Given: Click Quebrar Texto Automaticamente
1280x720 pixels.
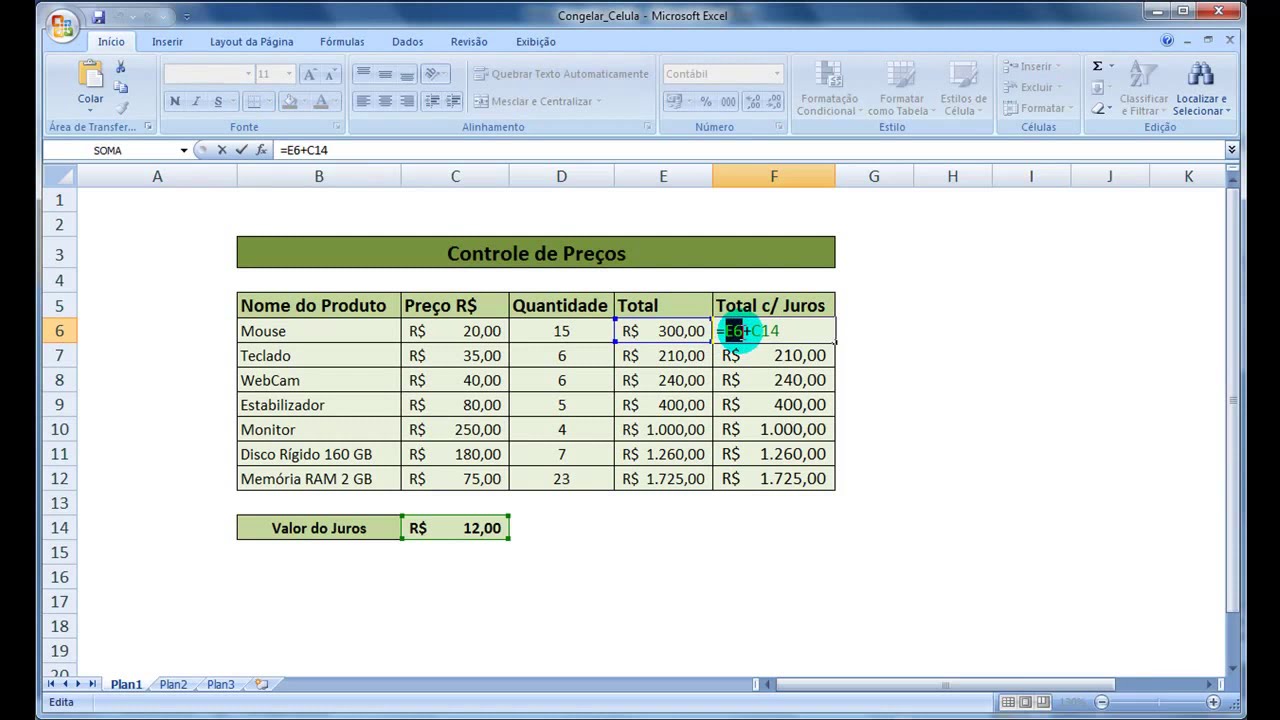Looking at the screenshot, I should (562, 74).
